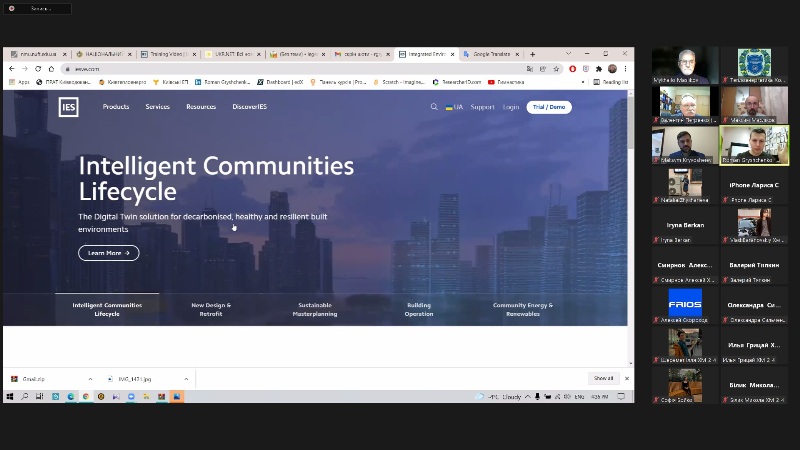Screen dimensions: 800x450
Task: Click the Edge icon on the taskbar
Action: 70,396
